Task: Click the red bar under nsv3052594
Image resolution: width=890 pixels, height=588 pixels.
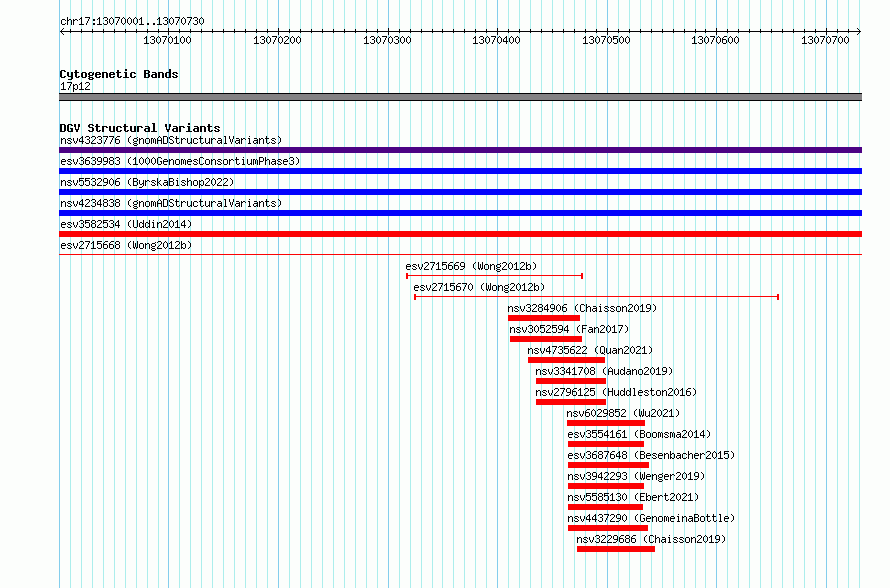Action: [545, 339]
